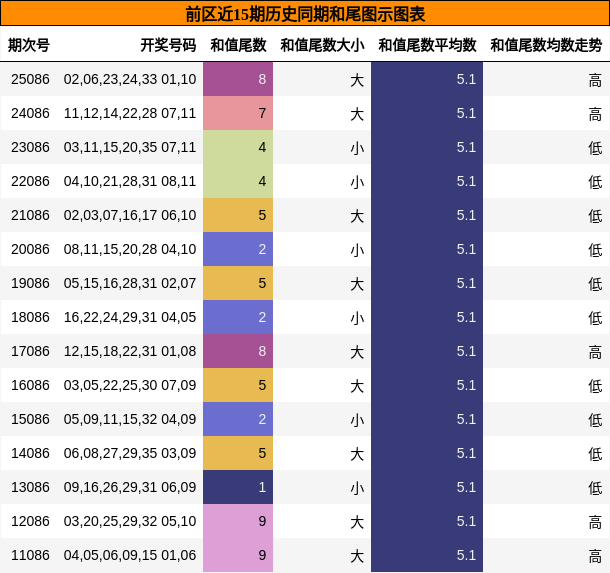Select winning numbers 02,06,23,24,33 01,10
The width and height of the screenshot is (610, 573).
130,79
